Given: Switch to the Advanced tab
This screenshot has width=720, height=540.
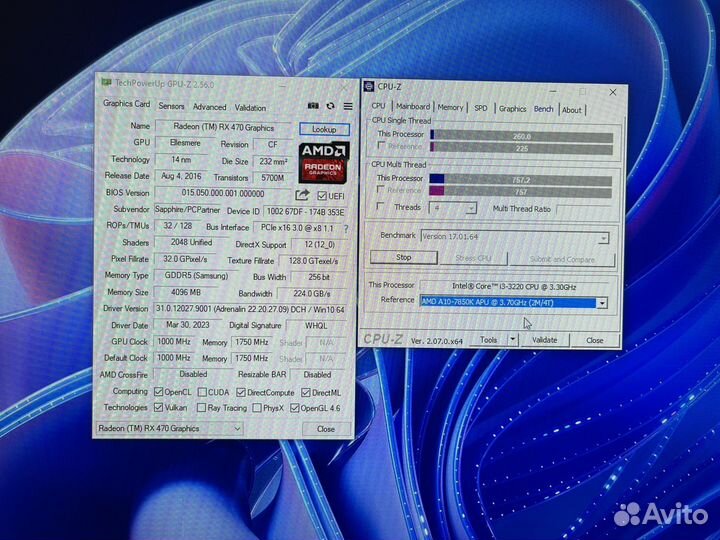Looking at the screenshot, I should (x=209, y=107).
